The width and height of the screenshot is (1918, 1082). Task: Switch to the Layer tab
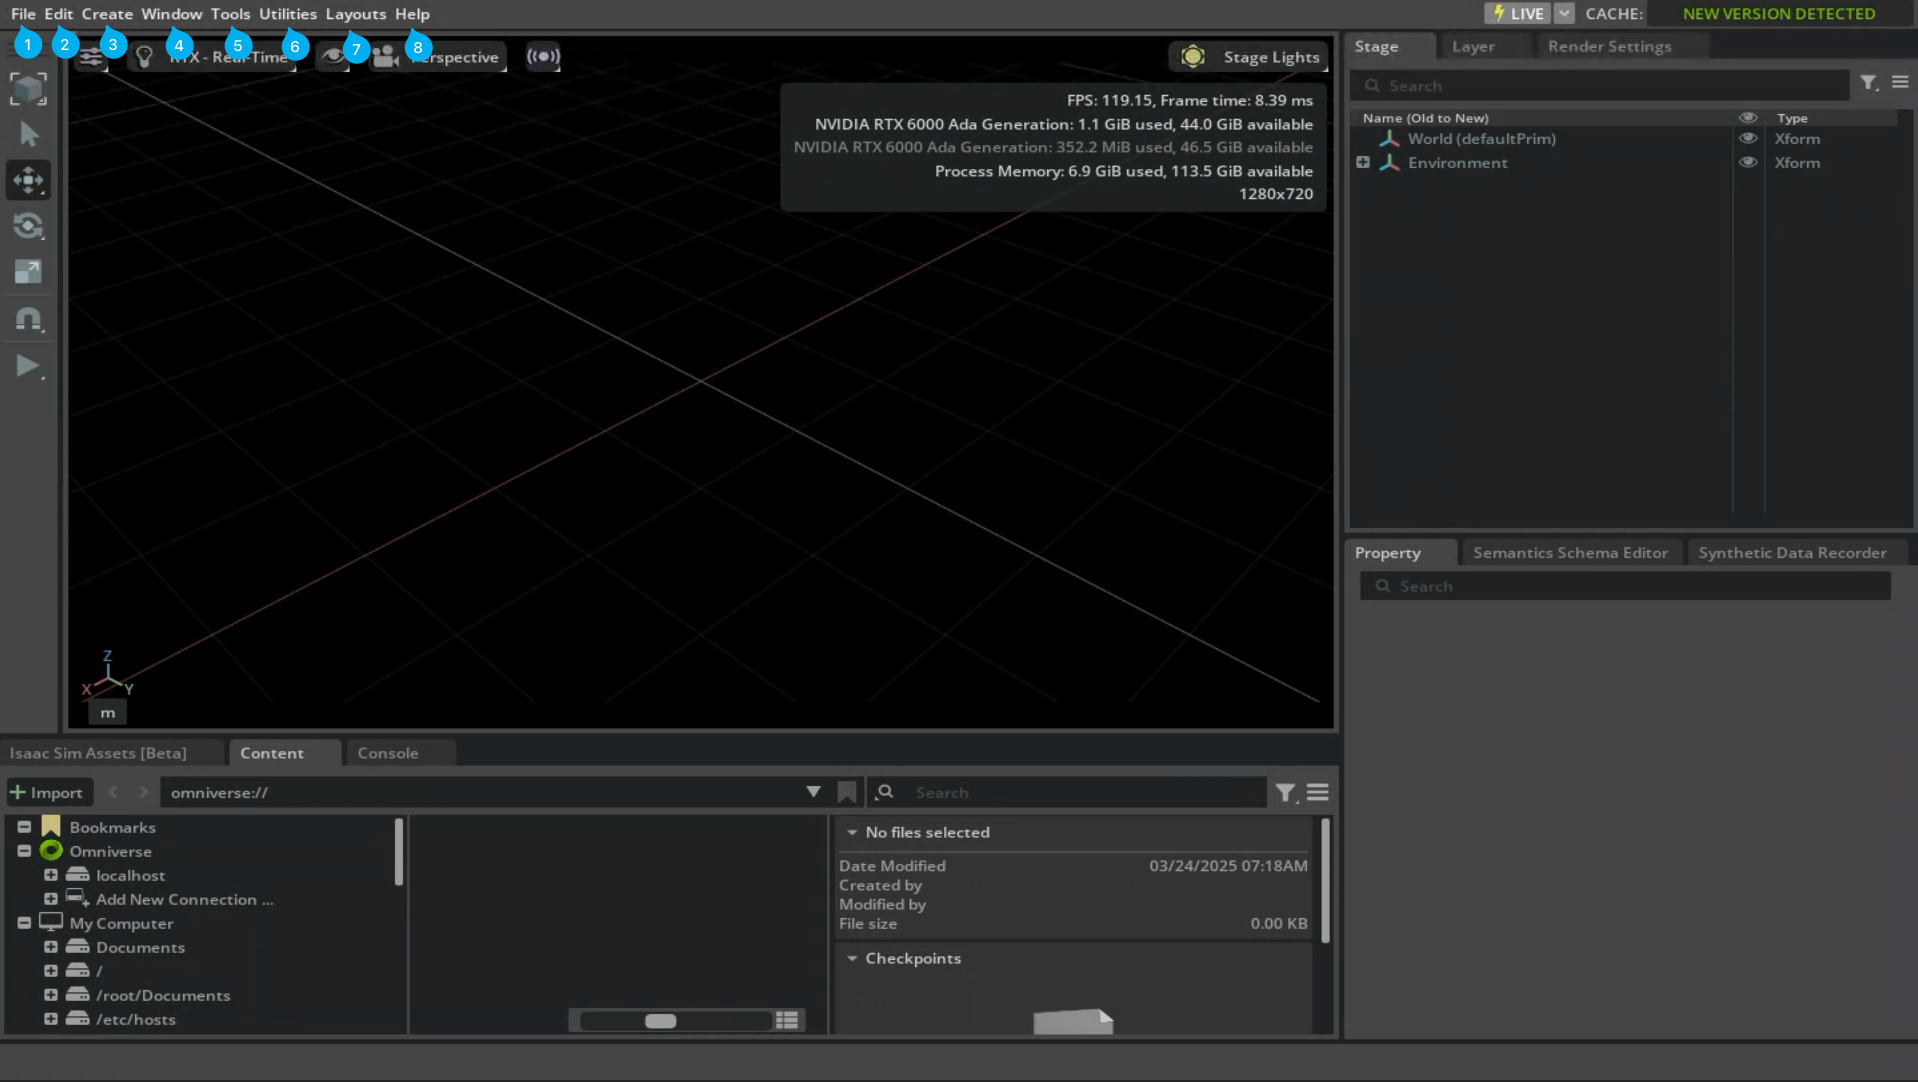click(x=1473, y=46)
